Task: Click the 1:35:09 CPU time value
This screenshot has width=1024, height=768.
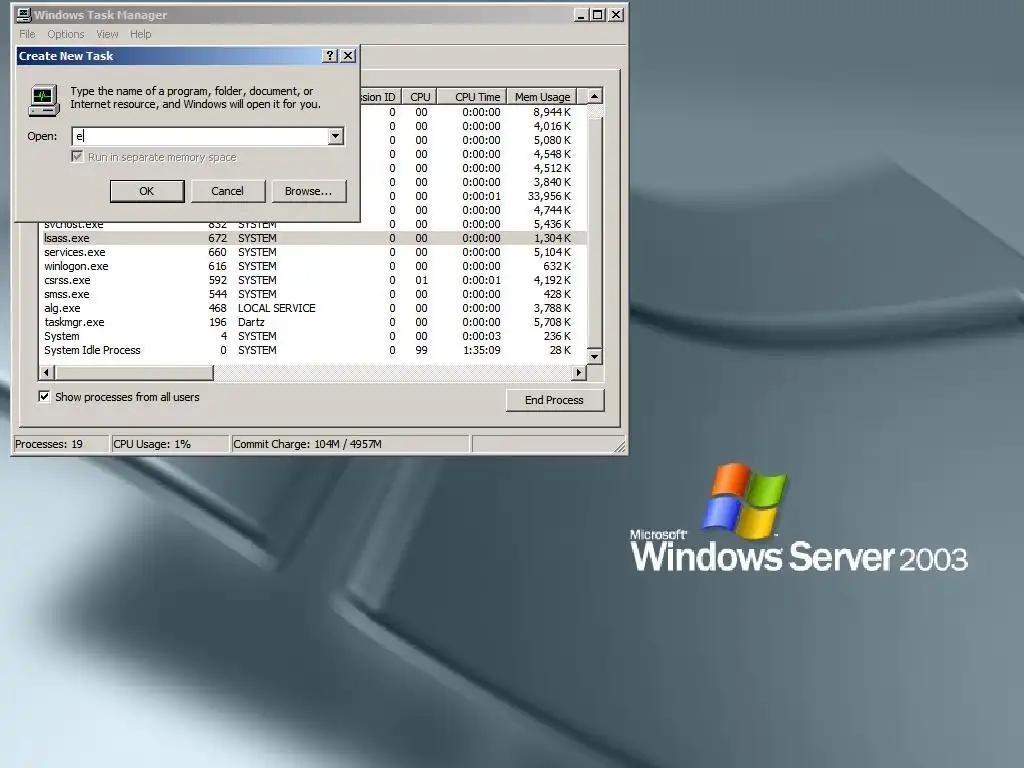Action: coord(481,350)
